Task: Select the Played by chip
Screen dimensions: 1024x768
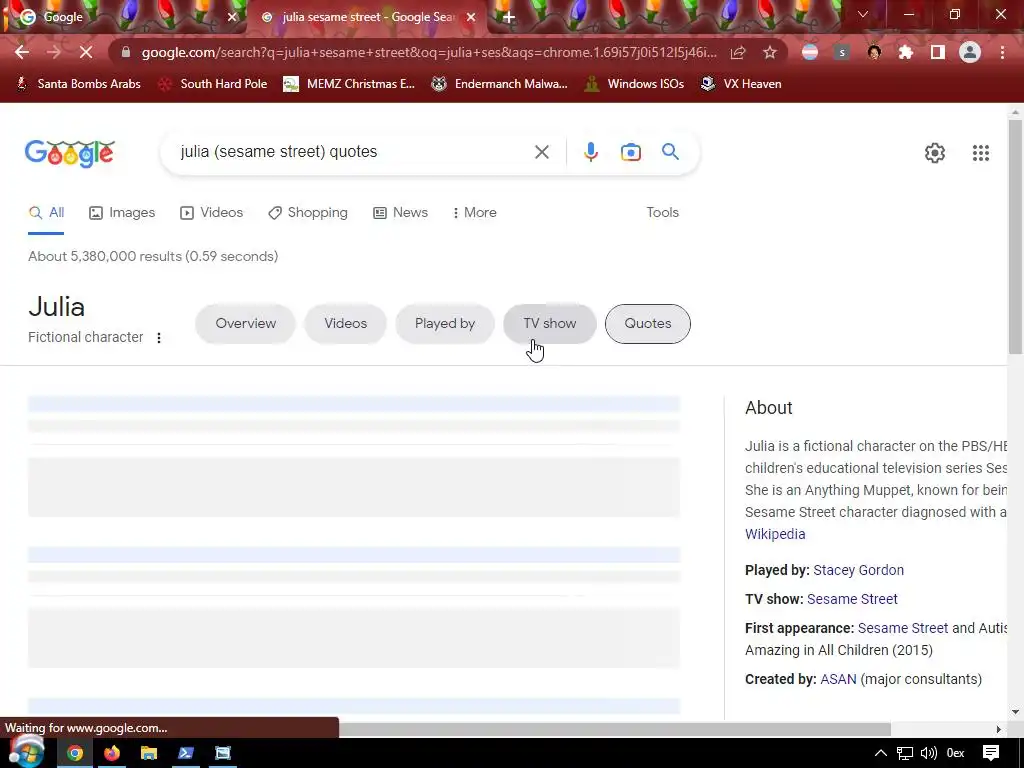Action: coord(445,323)
